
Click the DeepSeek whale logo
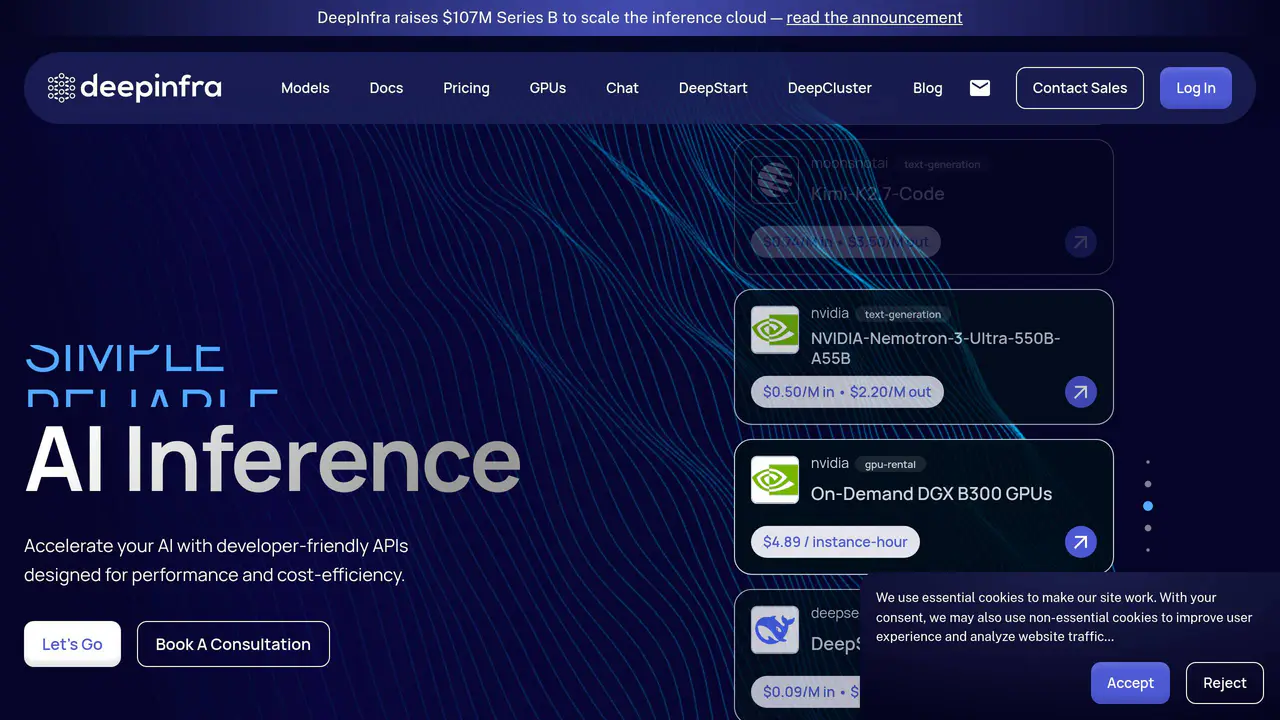[x=775, y=630]
